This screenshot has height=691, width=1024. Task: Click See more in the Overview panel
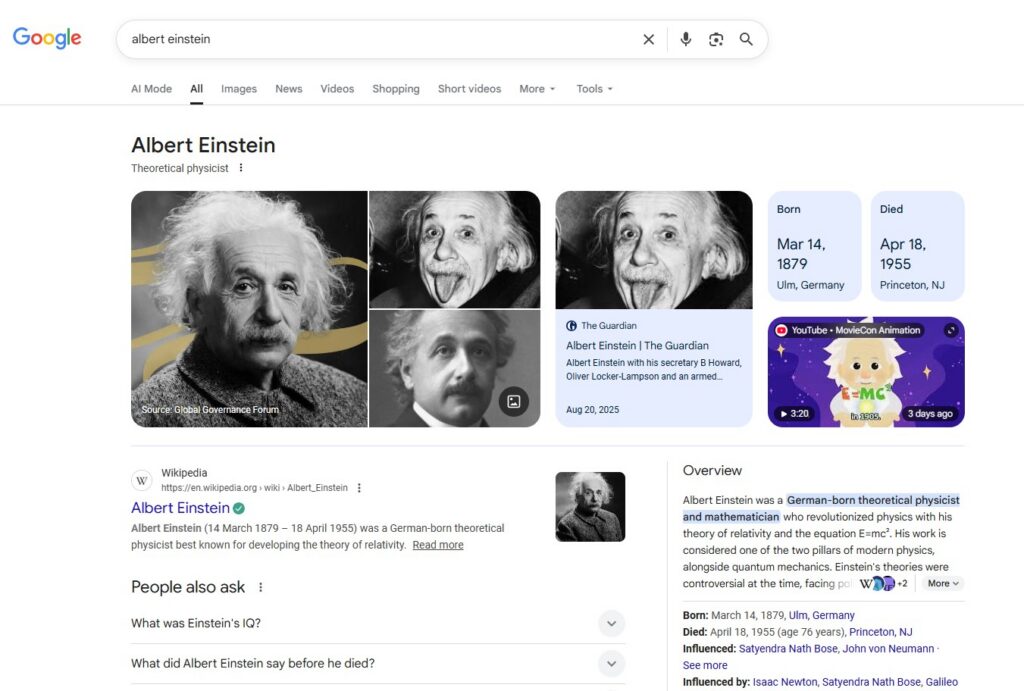coord(705,665)
